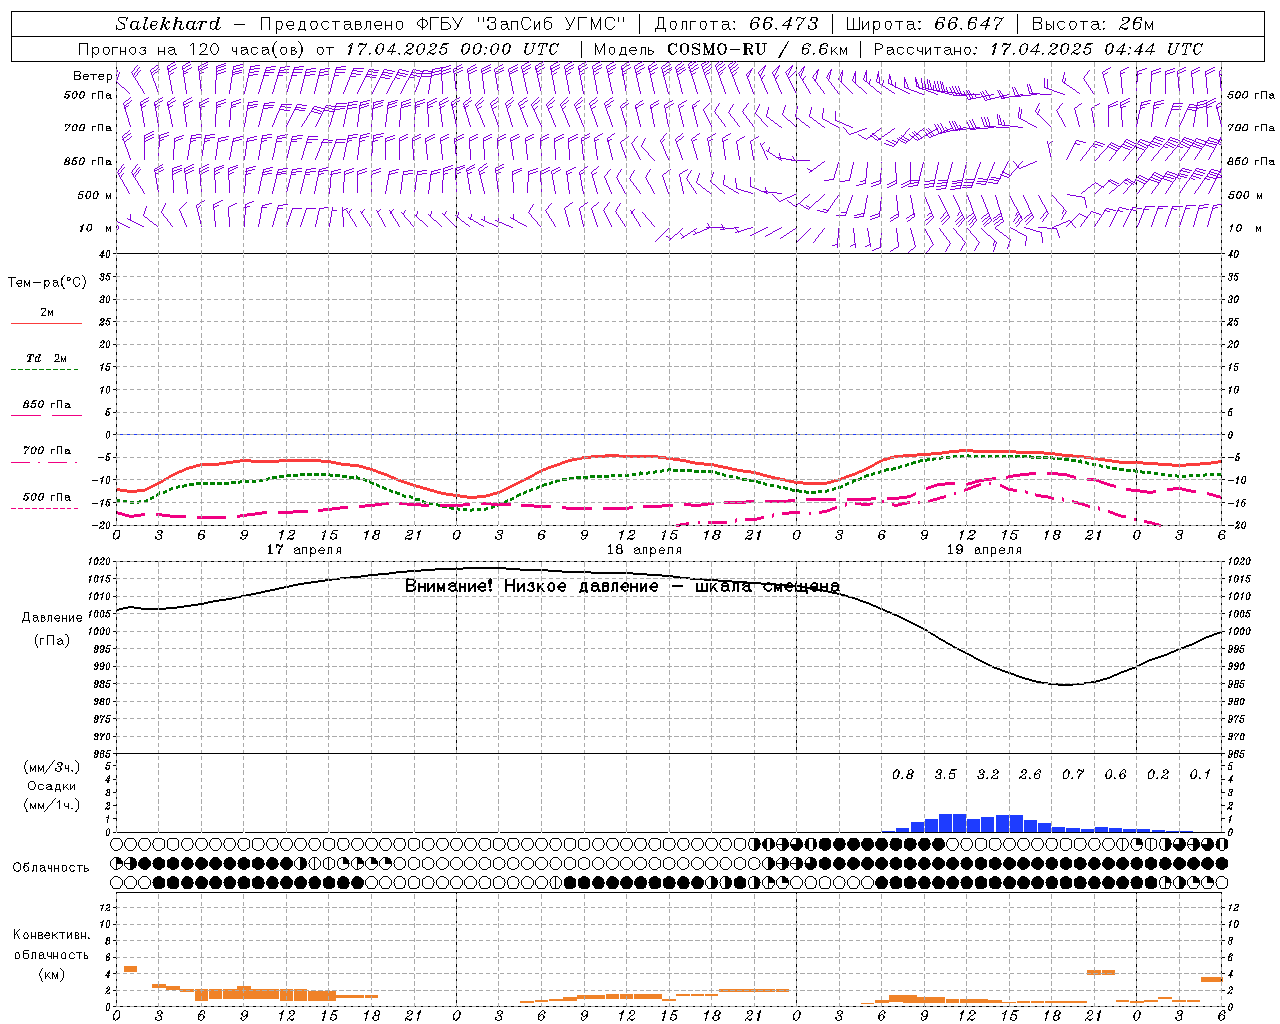1280x1024 pixels.
Task: Click the 0.8 precipitation total
Action: point(903,775)
